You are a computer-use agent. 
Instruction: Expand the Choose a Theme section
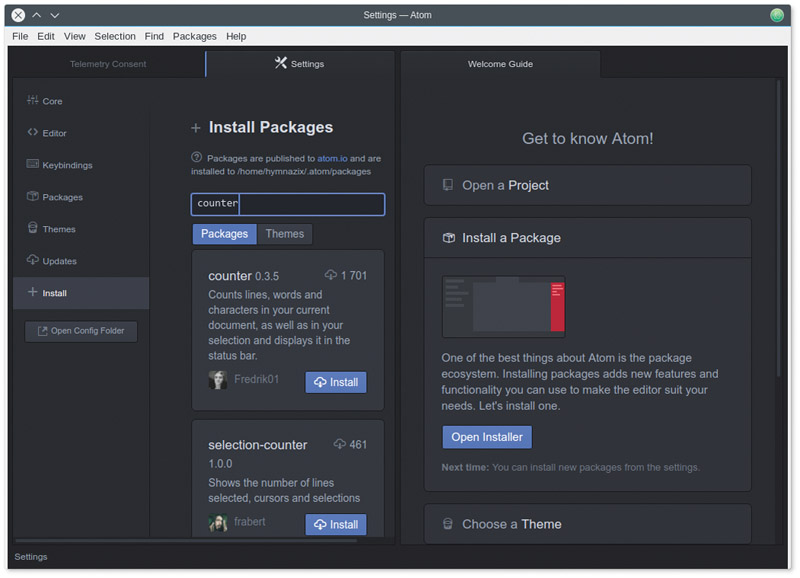[587, 524]
